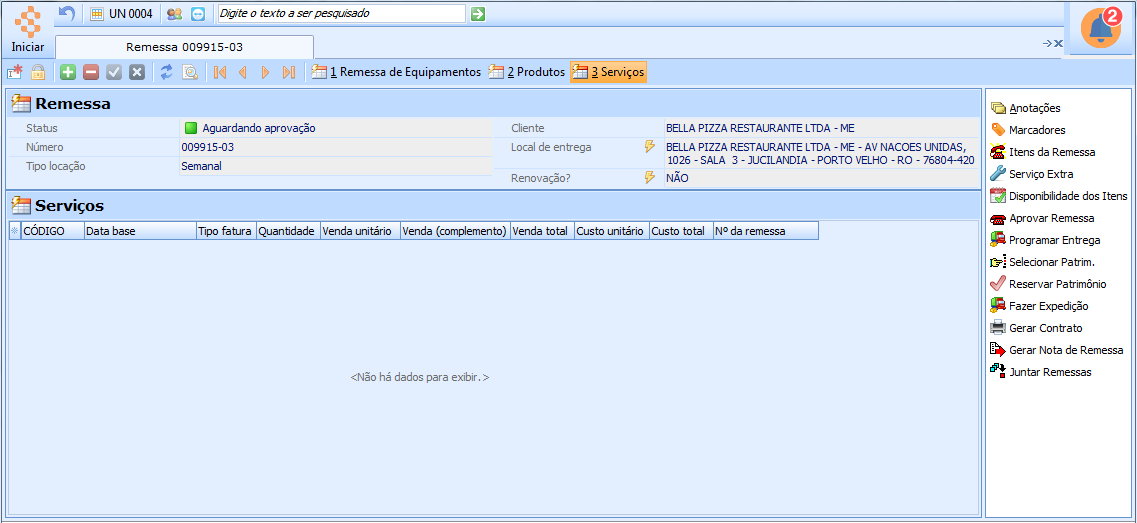Image resolution: width=1137 pixels, height=523 pixels.
Task: Go to last record
Action: 289,72
